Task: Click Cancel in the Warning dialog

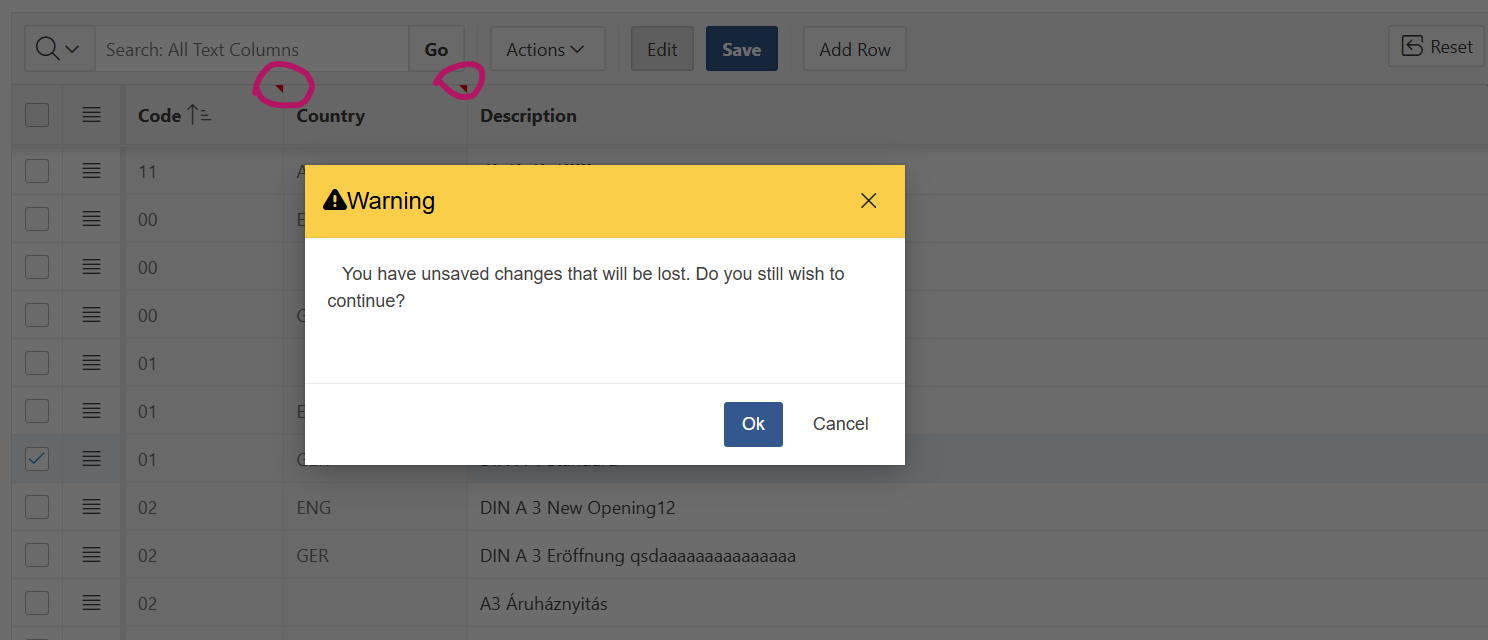Action: 840,424
